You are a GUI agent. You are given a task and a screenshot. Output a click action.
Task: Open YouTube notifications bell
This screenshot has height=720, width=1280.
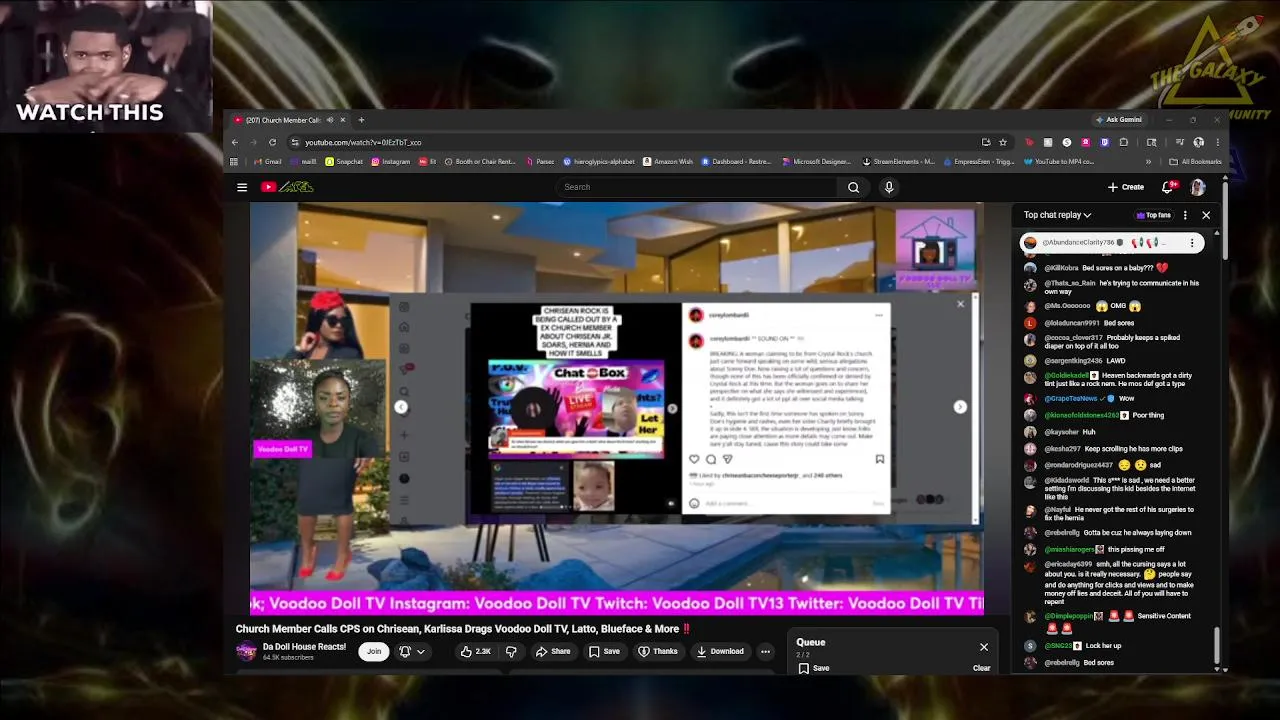coord(1167,187)
